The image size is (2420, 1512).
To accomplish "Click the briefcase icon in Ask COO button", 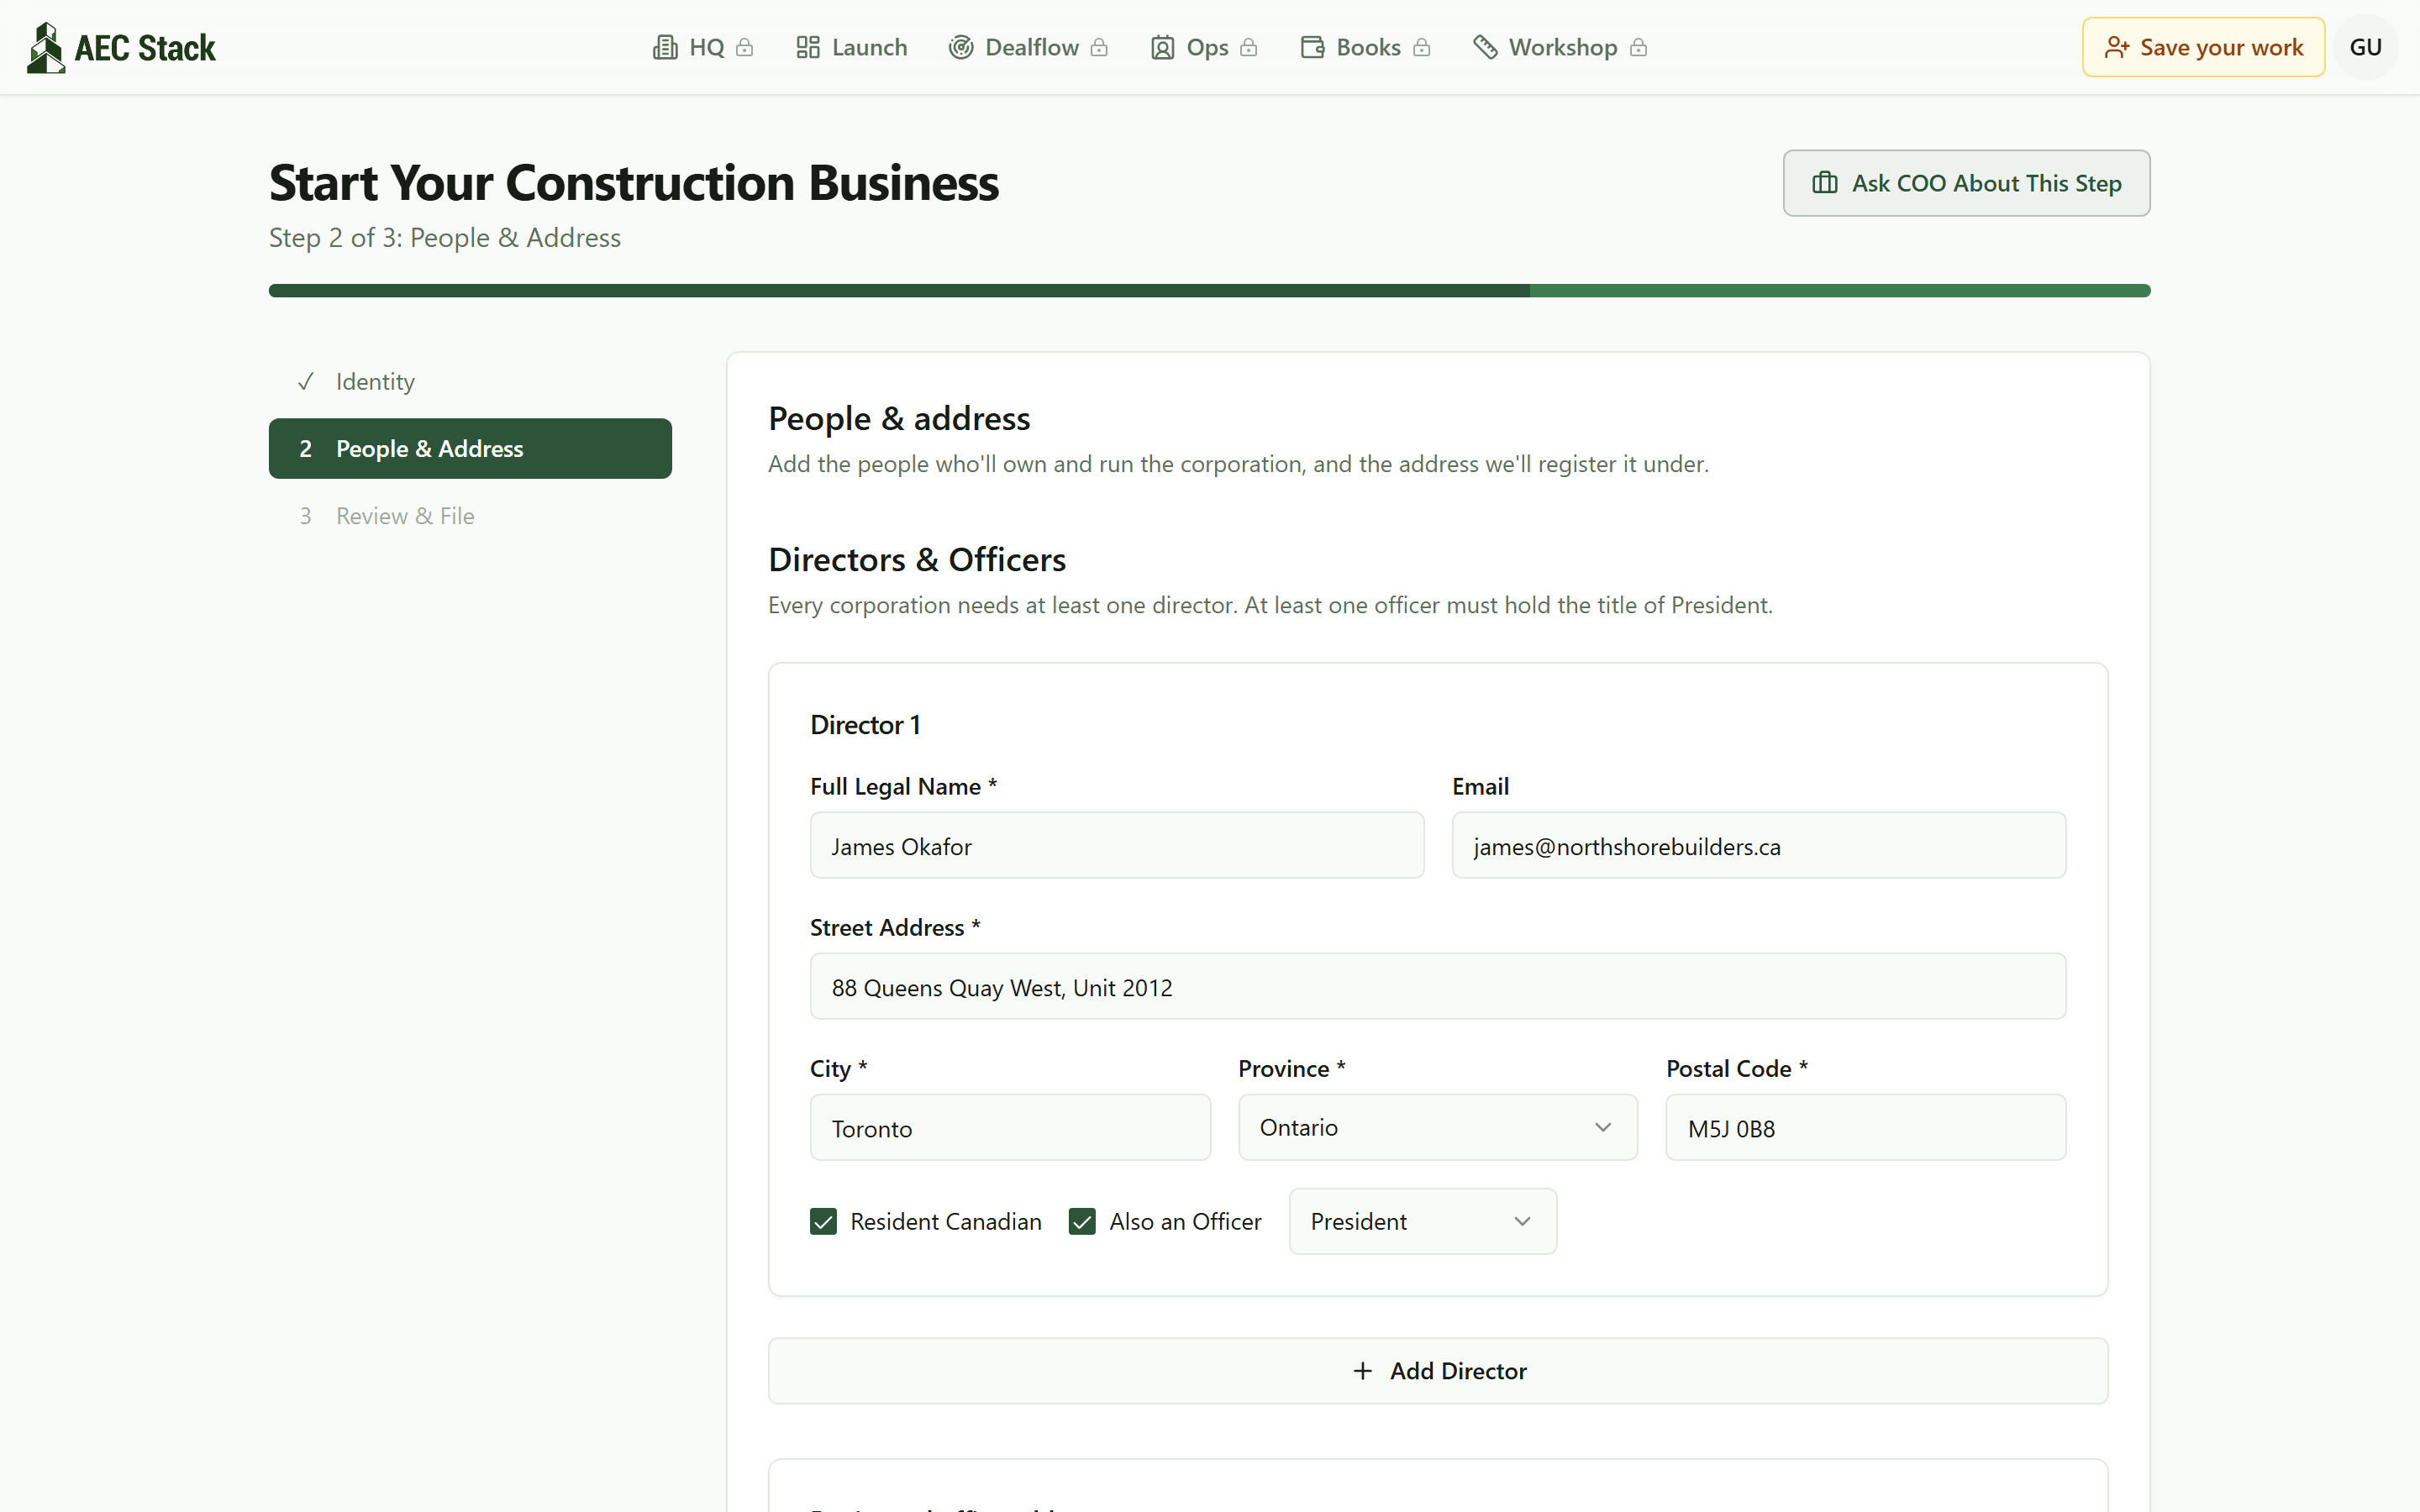I will click(x=1825, y=183).
